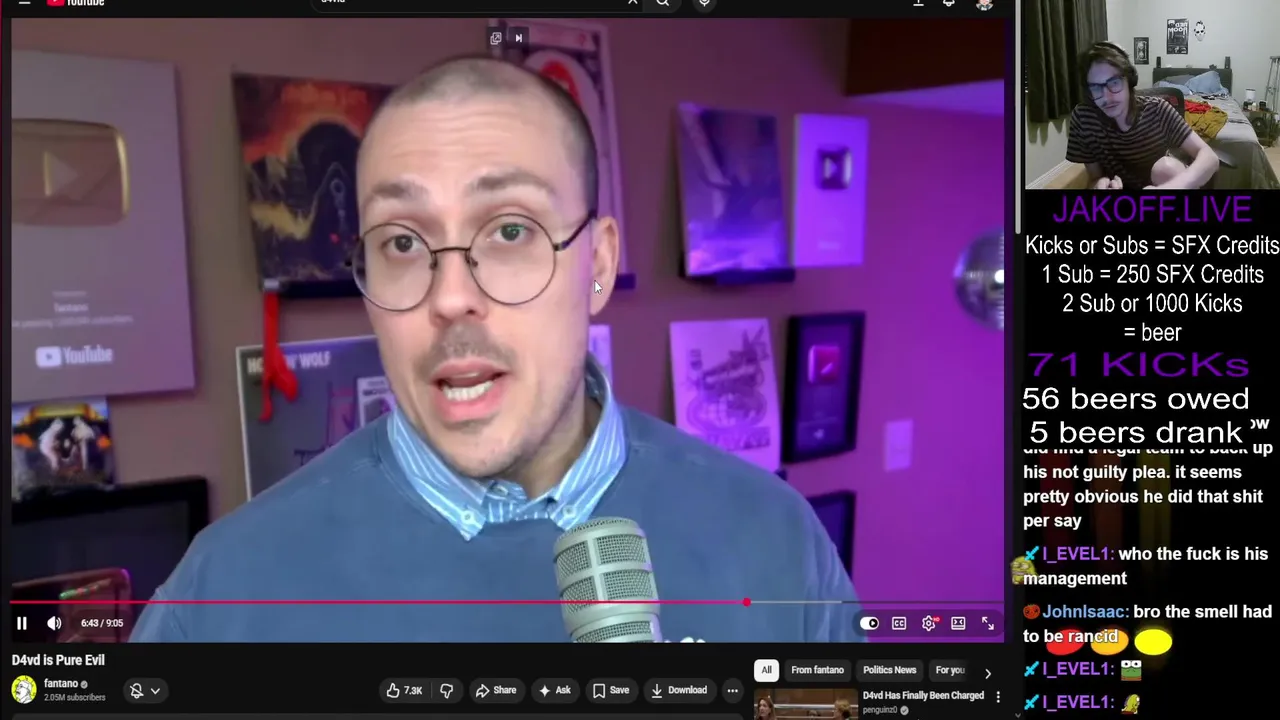This screenshot has width=1280, height=720.
Task: Open the Create upload icon
Action: tap(918, 3)
